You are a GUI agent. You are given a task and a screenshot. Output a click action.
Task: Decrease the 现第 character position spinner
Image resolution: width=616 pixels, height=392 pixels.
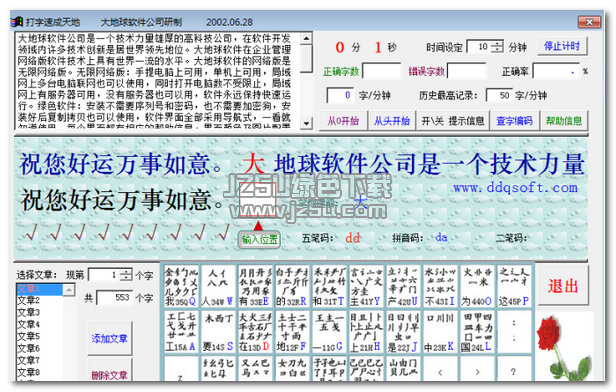126,278
